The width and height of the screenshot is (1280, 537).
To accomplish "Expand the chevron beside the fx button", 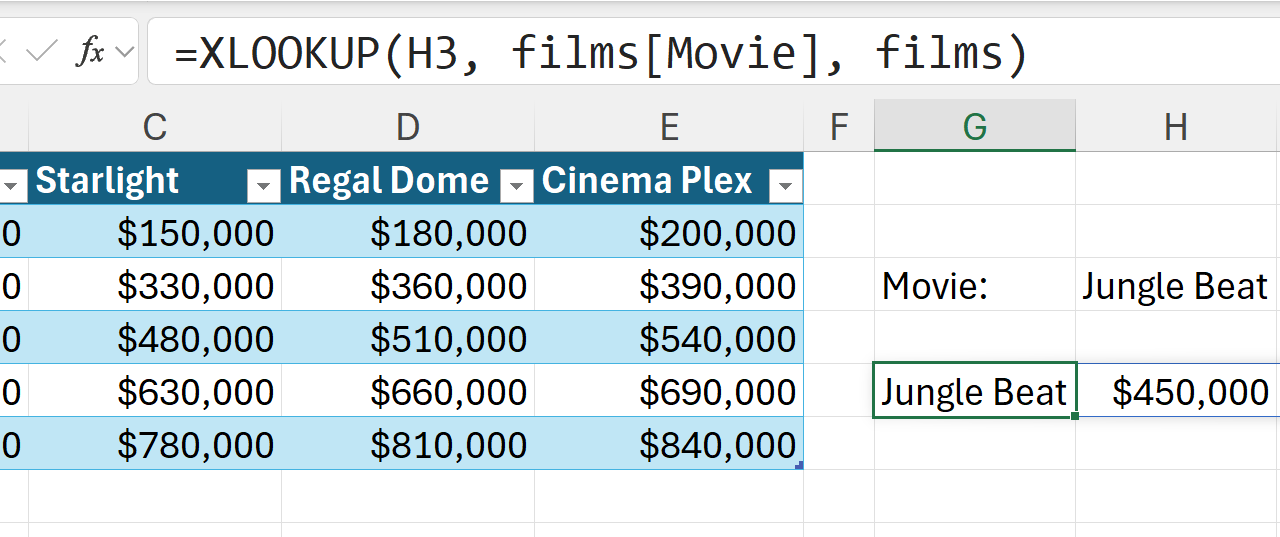I will (x=125, y=52).
